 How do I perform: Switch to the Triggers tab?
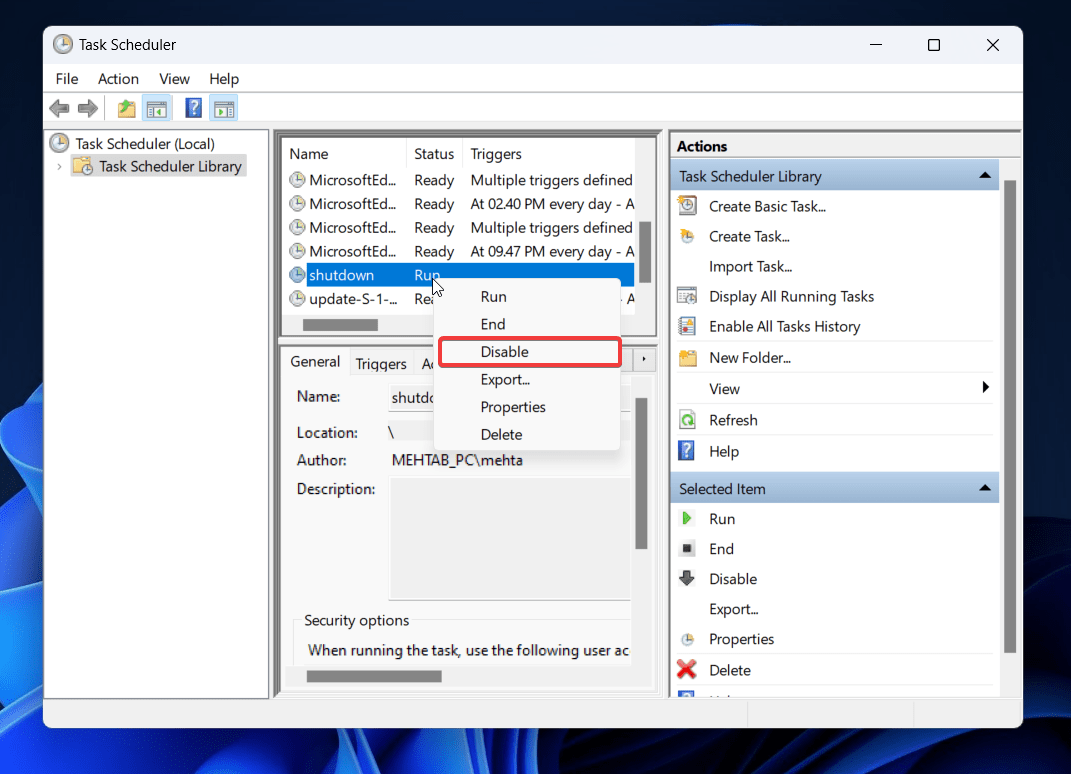pos(381,363)
